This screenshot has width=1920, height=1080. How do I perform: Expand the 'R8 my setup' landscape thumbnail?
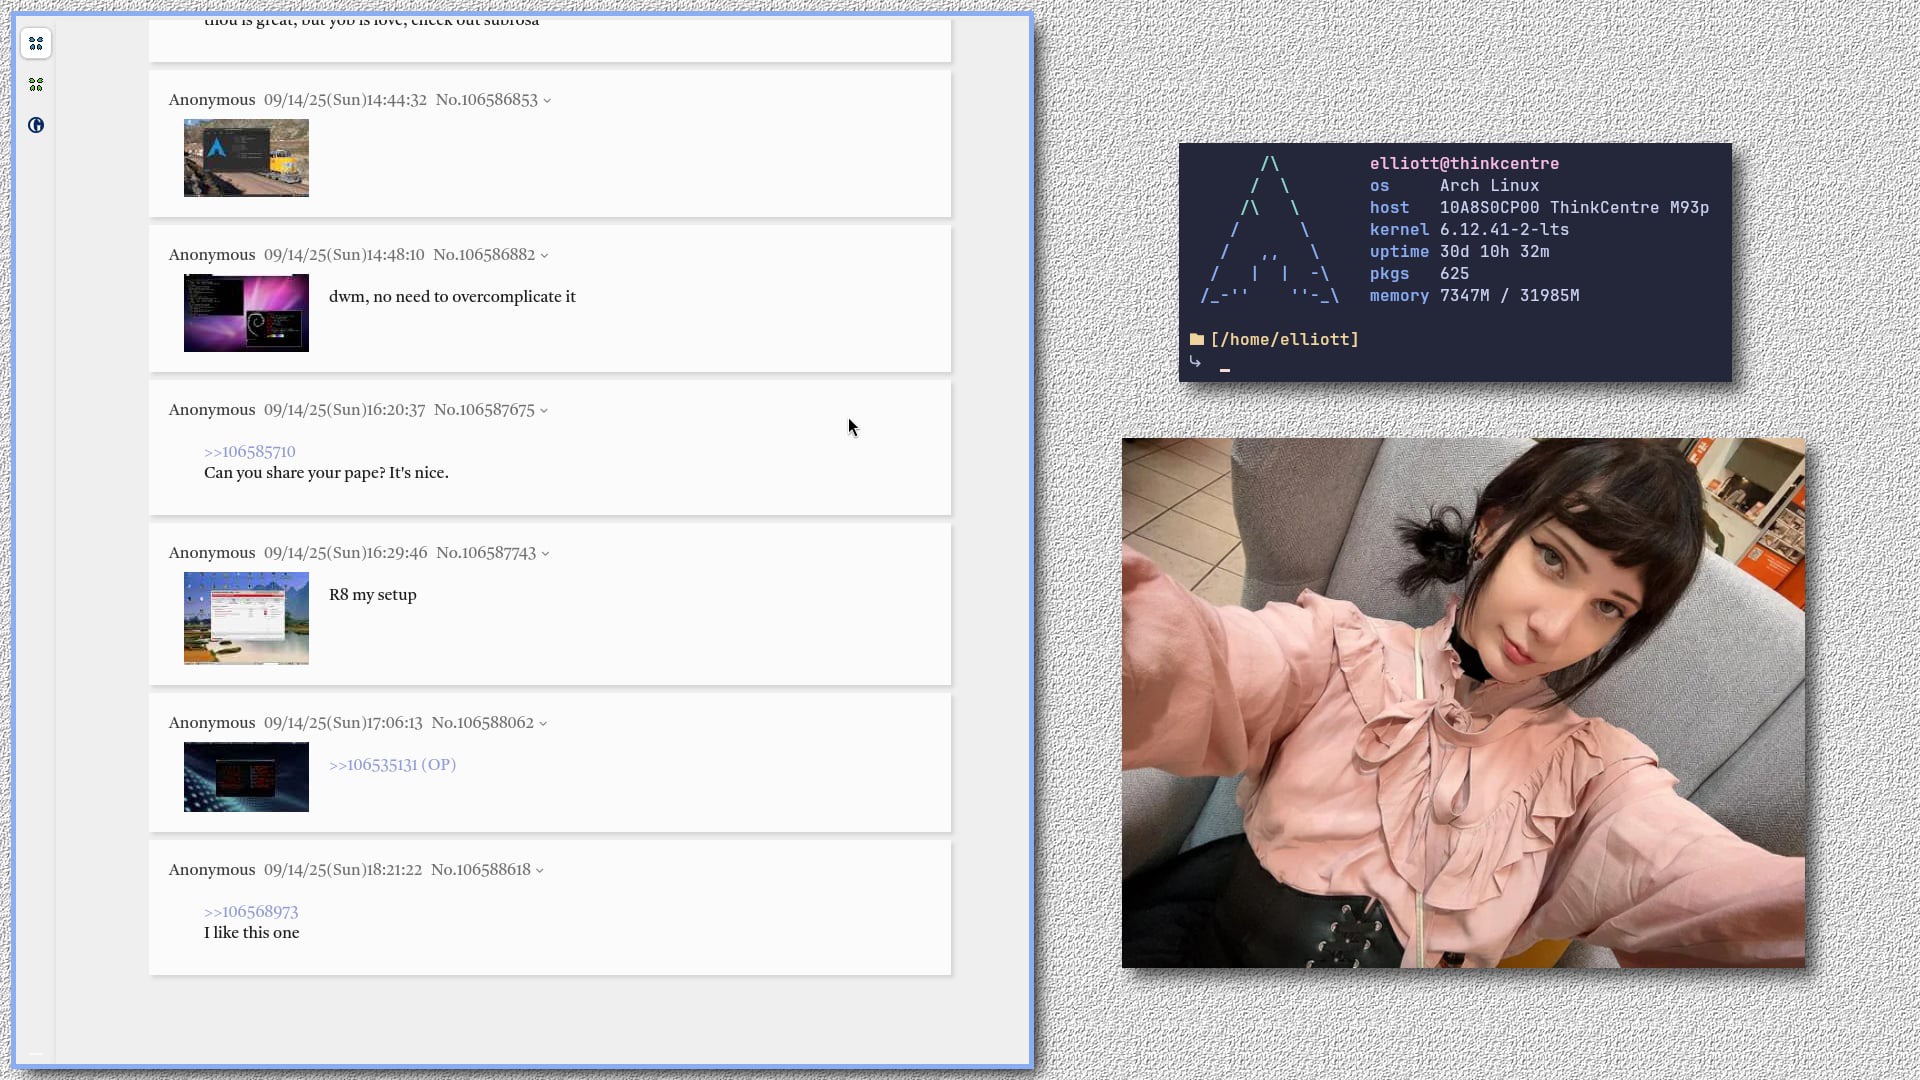[246, 618]
